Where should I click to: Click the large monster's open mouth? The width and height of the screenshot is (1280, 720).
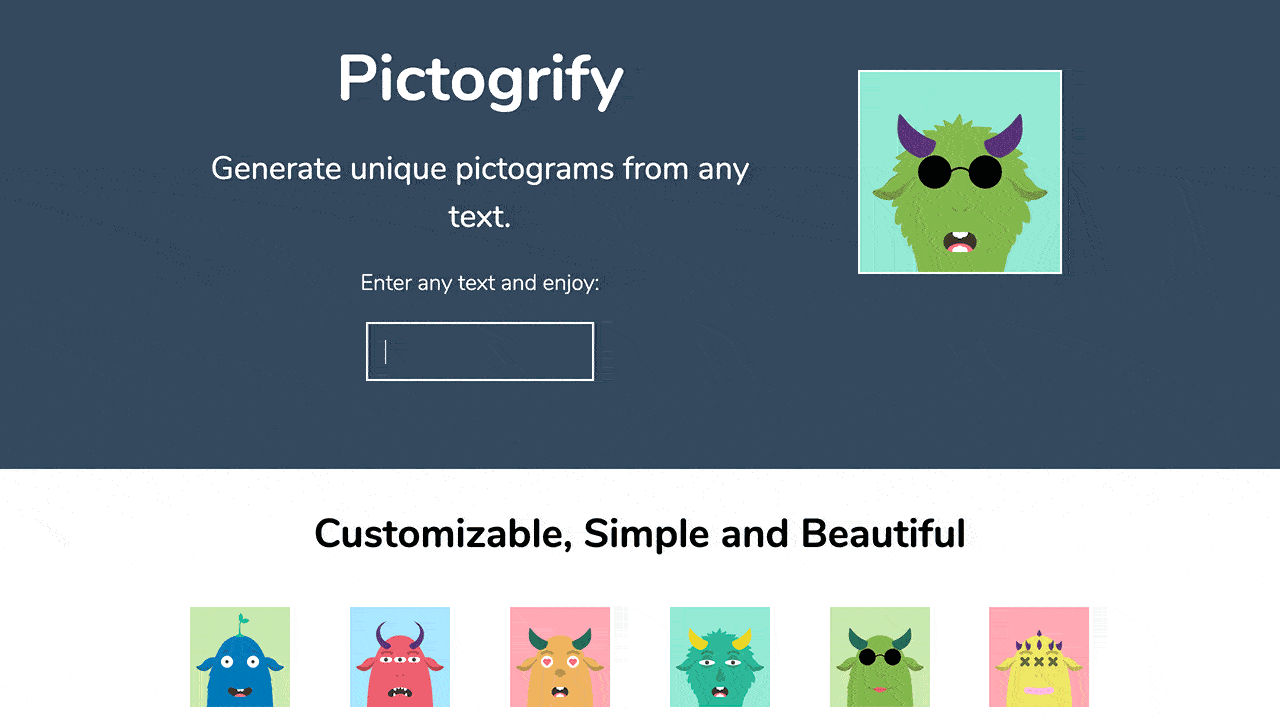click(x=959, y=241)
